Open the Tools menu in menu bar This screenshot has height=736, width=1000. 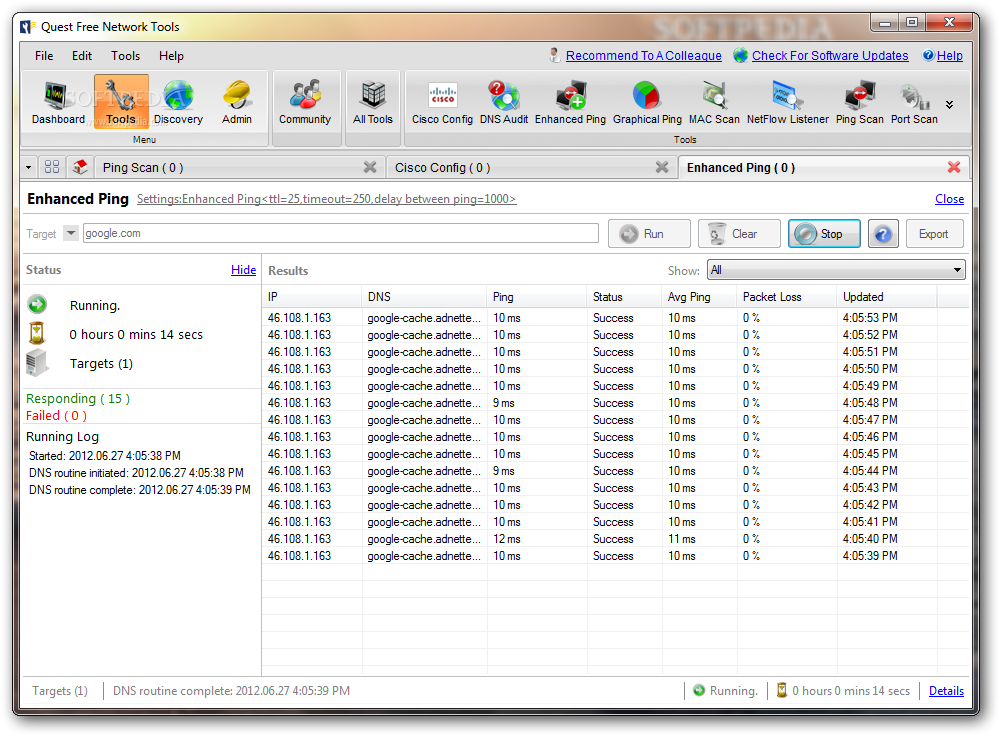[x=126, y=56]
